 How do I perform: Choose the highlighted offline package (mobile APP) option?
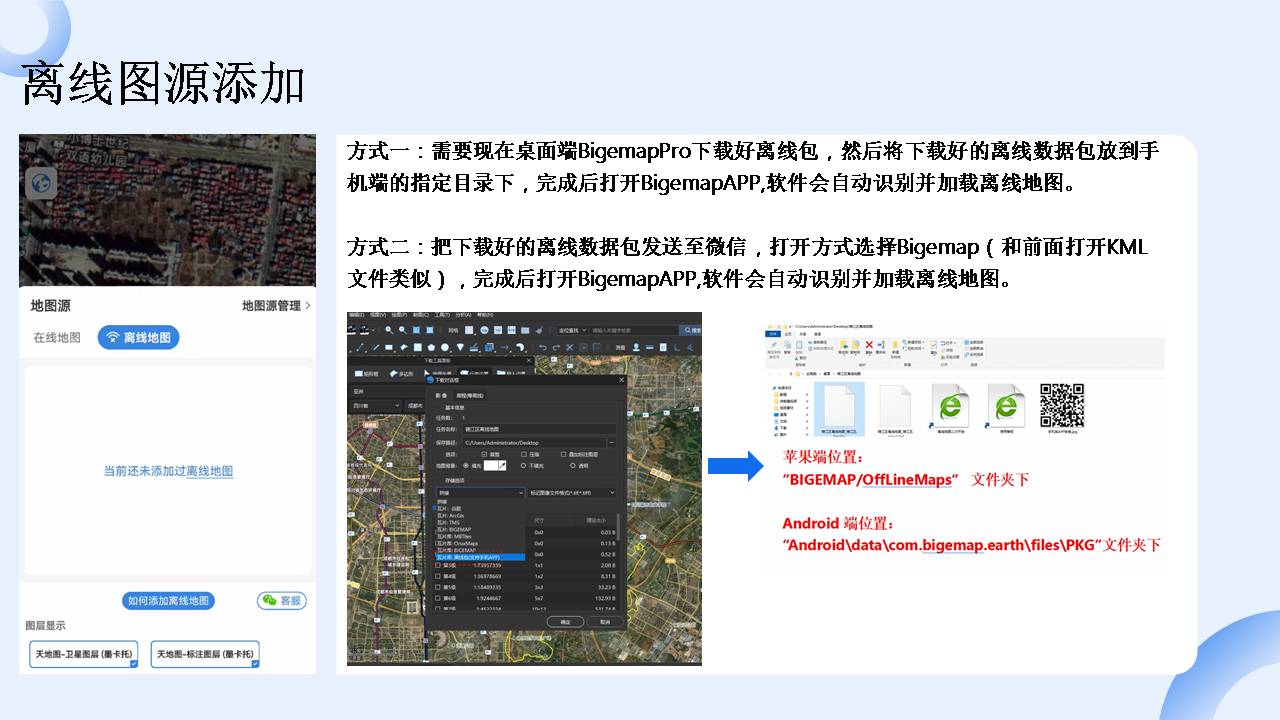480,557
